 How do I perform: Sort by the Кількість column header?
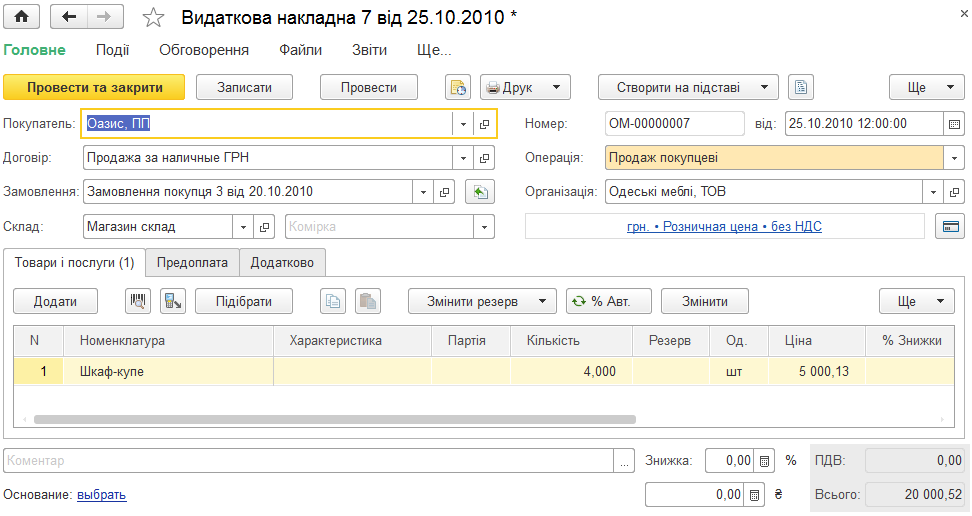[572, 341]
